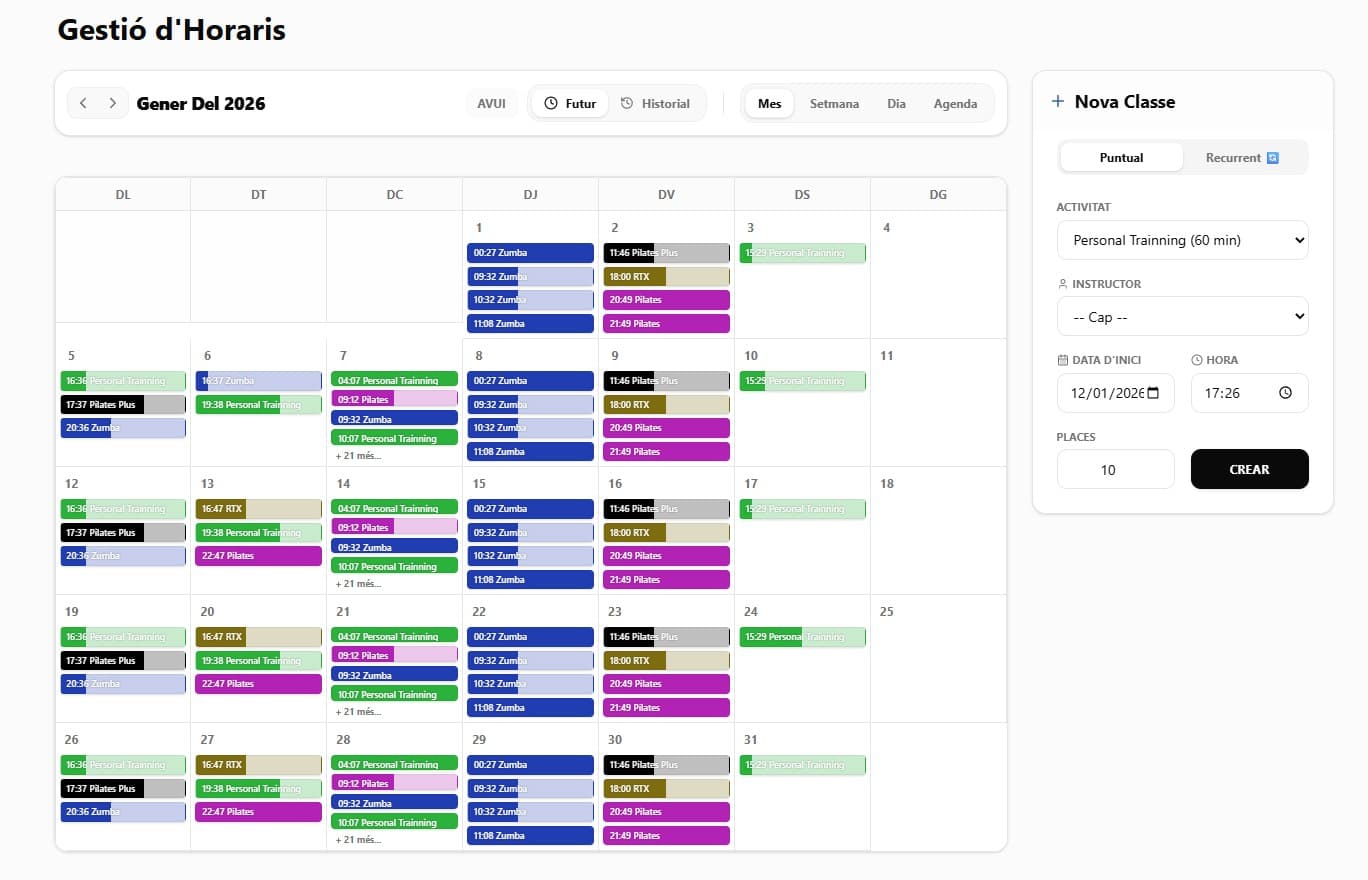This screenshot has height=880, width=1368.
Task: Keep Puntual mode selected
Action: [x=1121, y=157]
